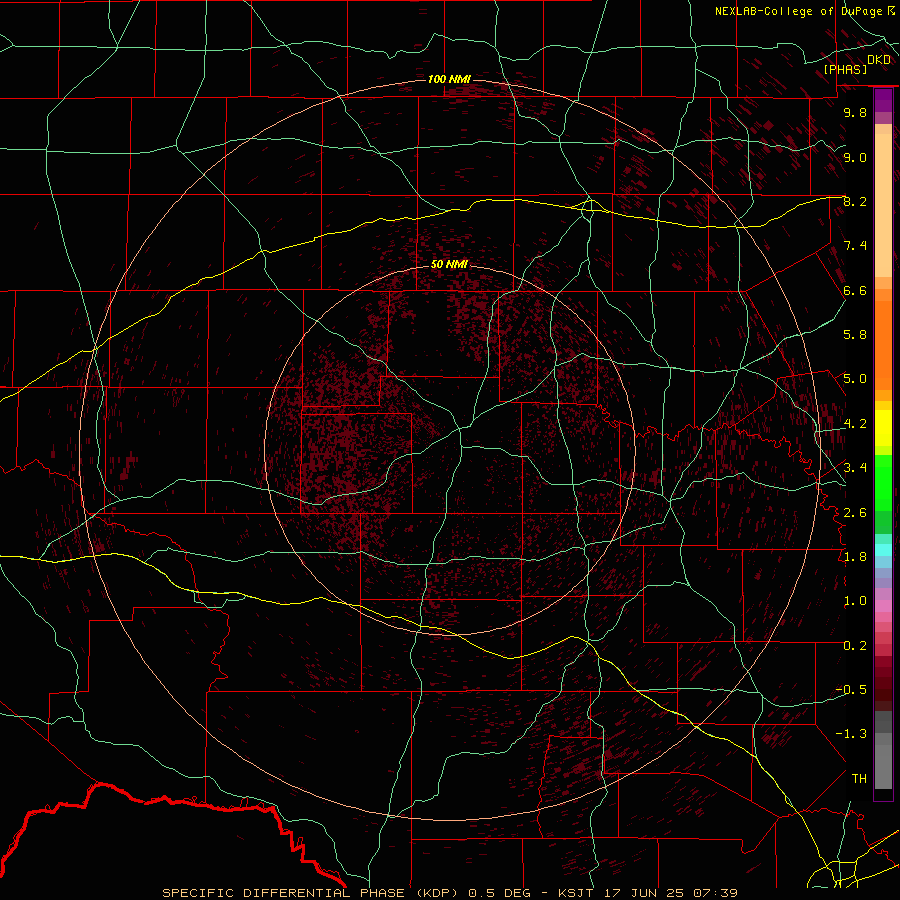
Task: Click the TH threshold label
Action: pos(859,779)
